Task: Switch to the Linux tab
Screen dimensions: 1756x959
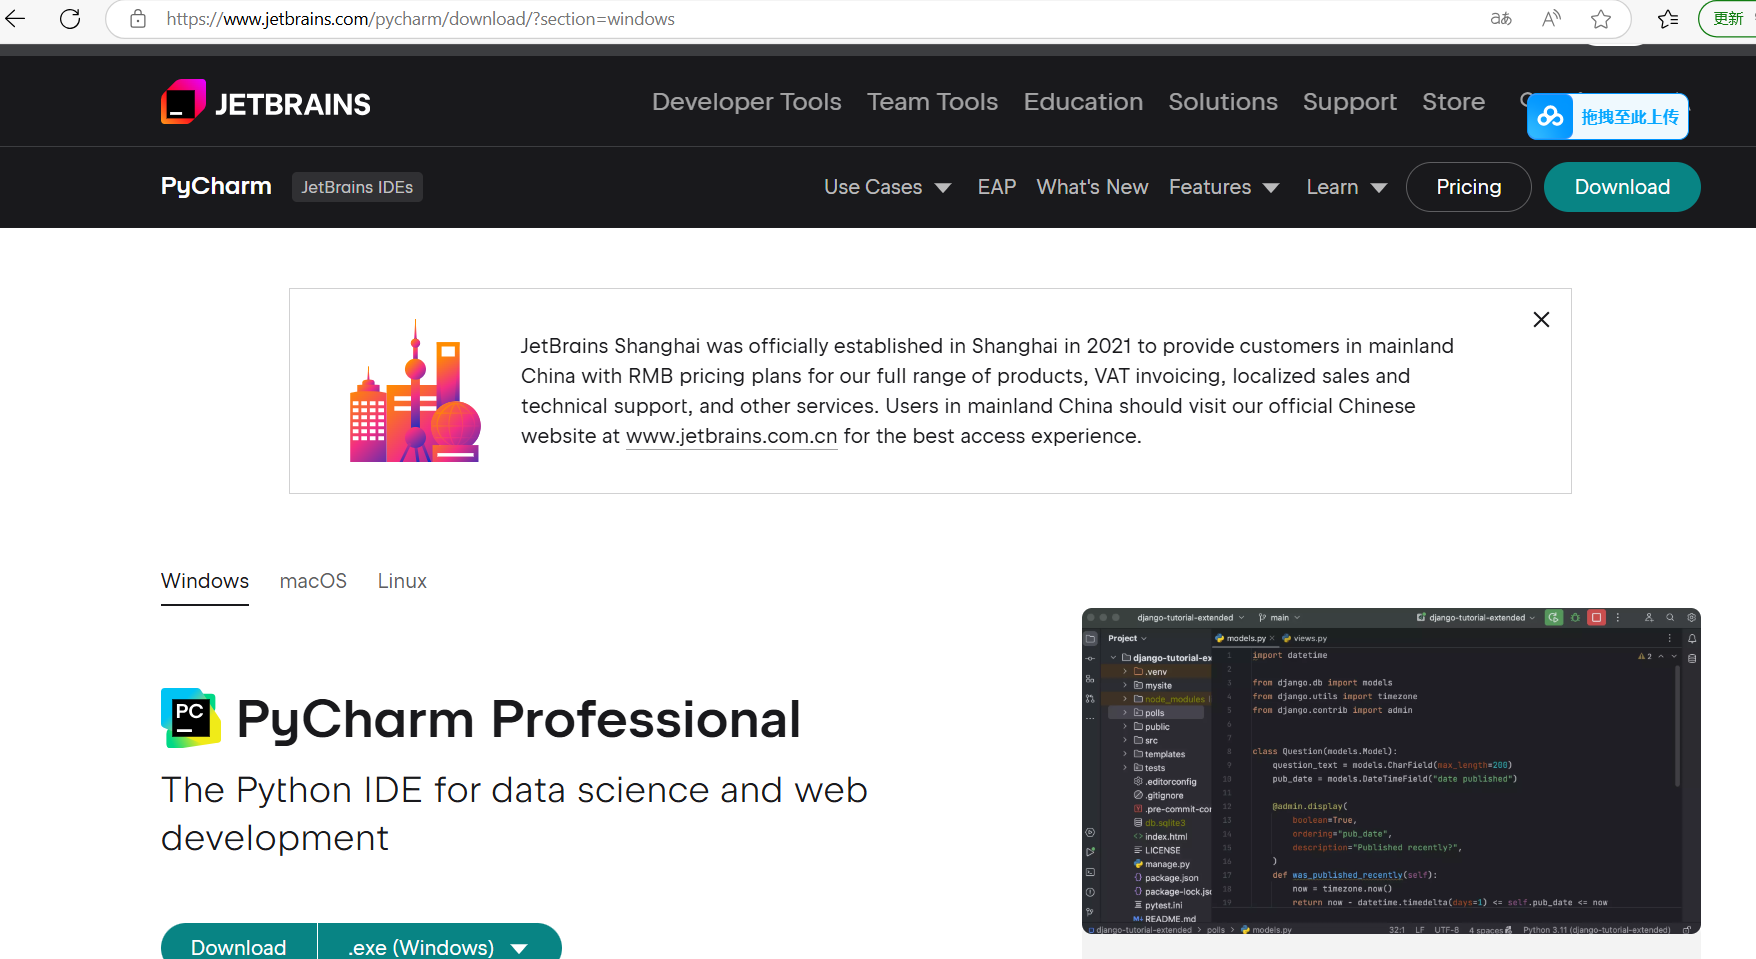Action: click(x=402, y=581)
